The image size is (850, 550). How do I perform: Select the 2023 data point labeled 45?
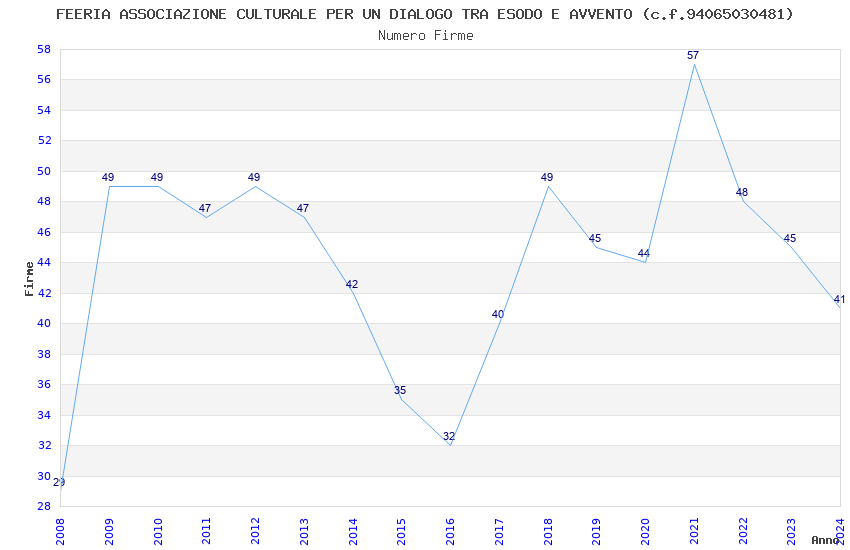click(790, 238)
